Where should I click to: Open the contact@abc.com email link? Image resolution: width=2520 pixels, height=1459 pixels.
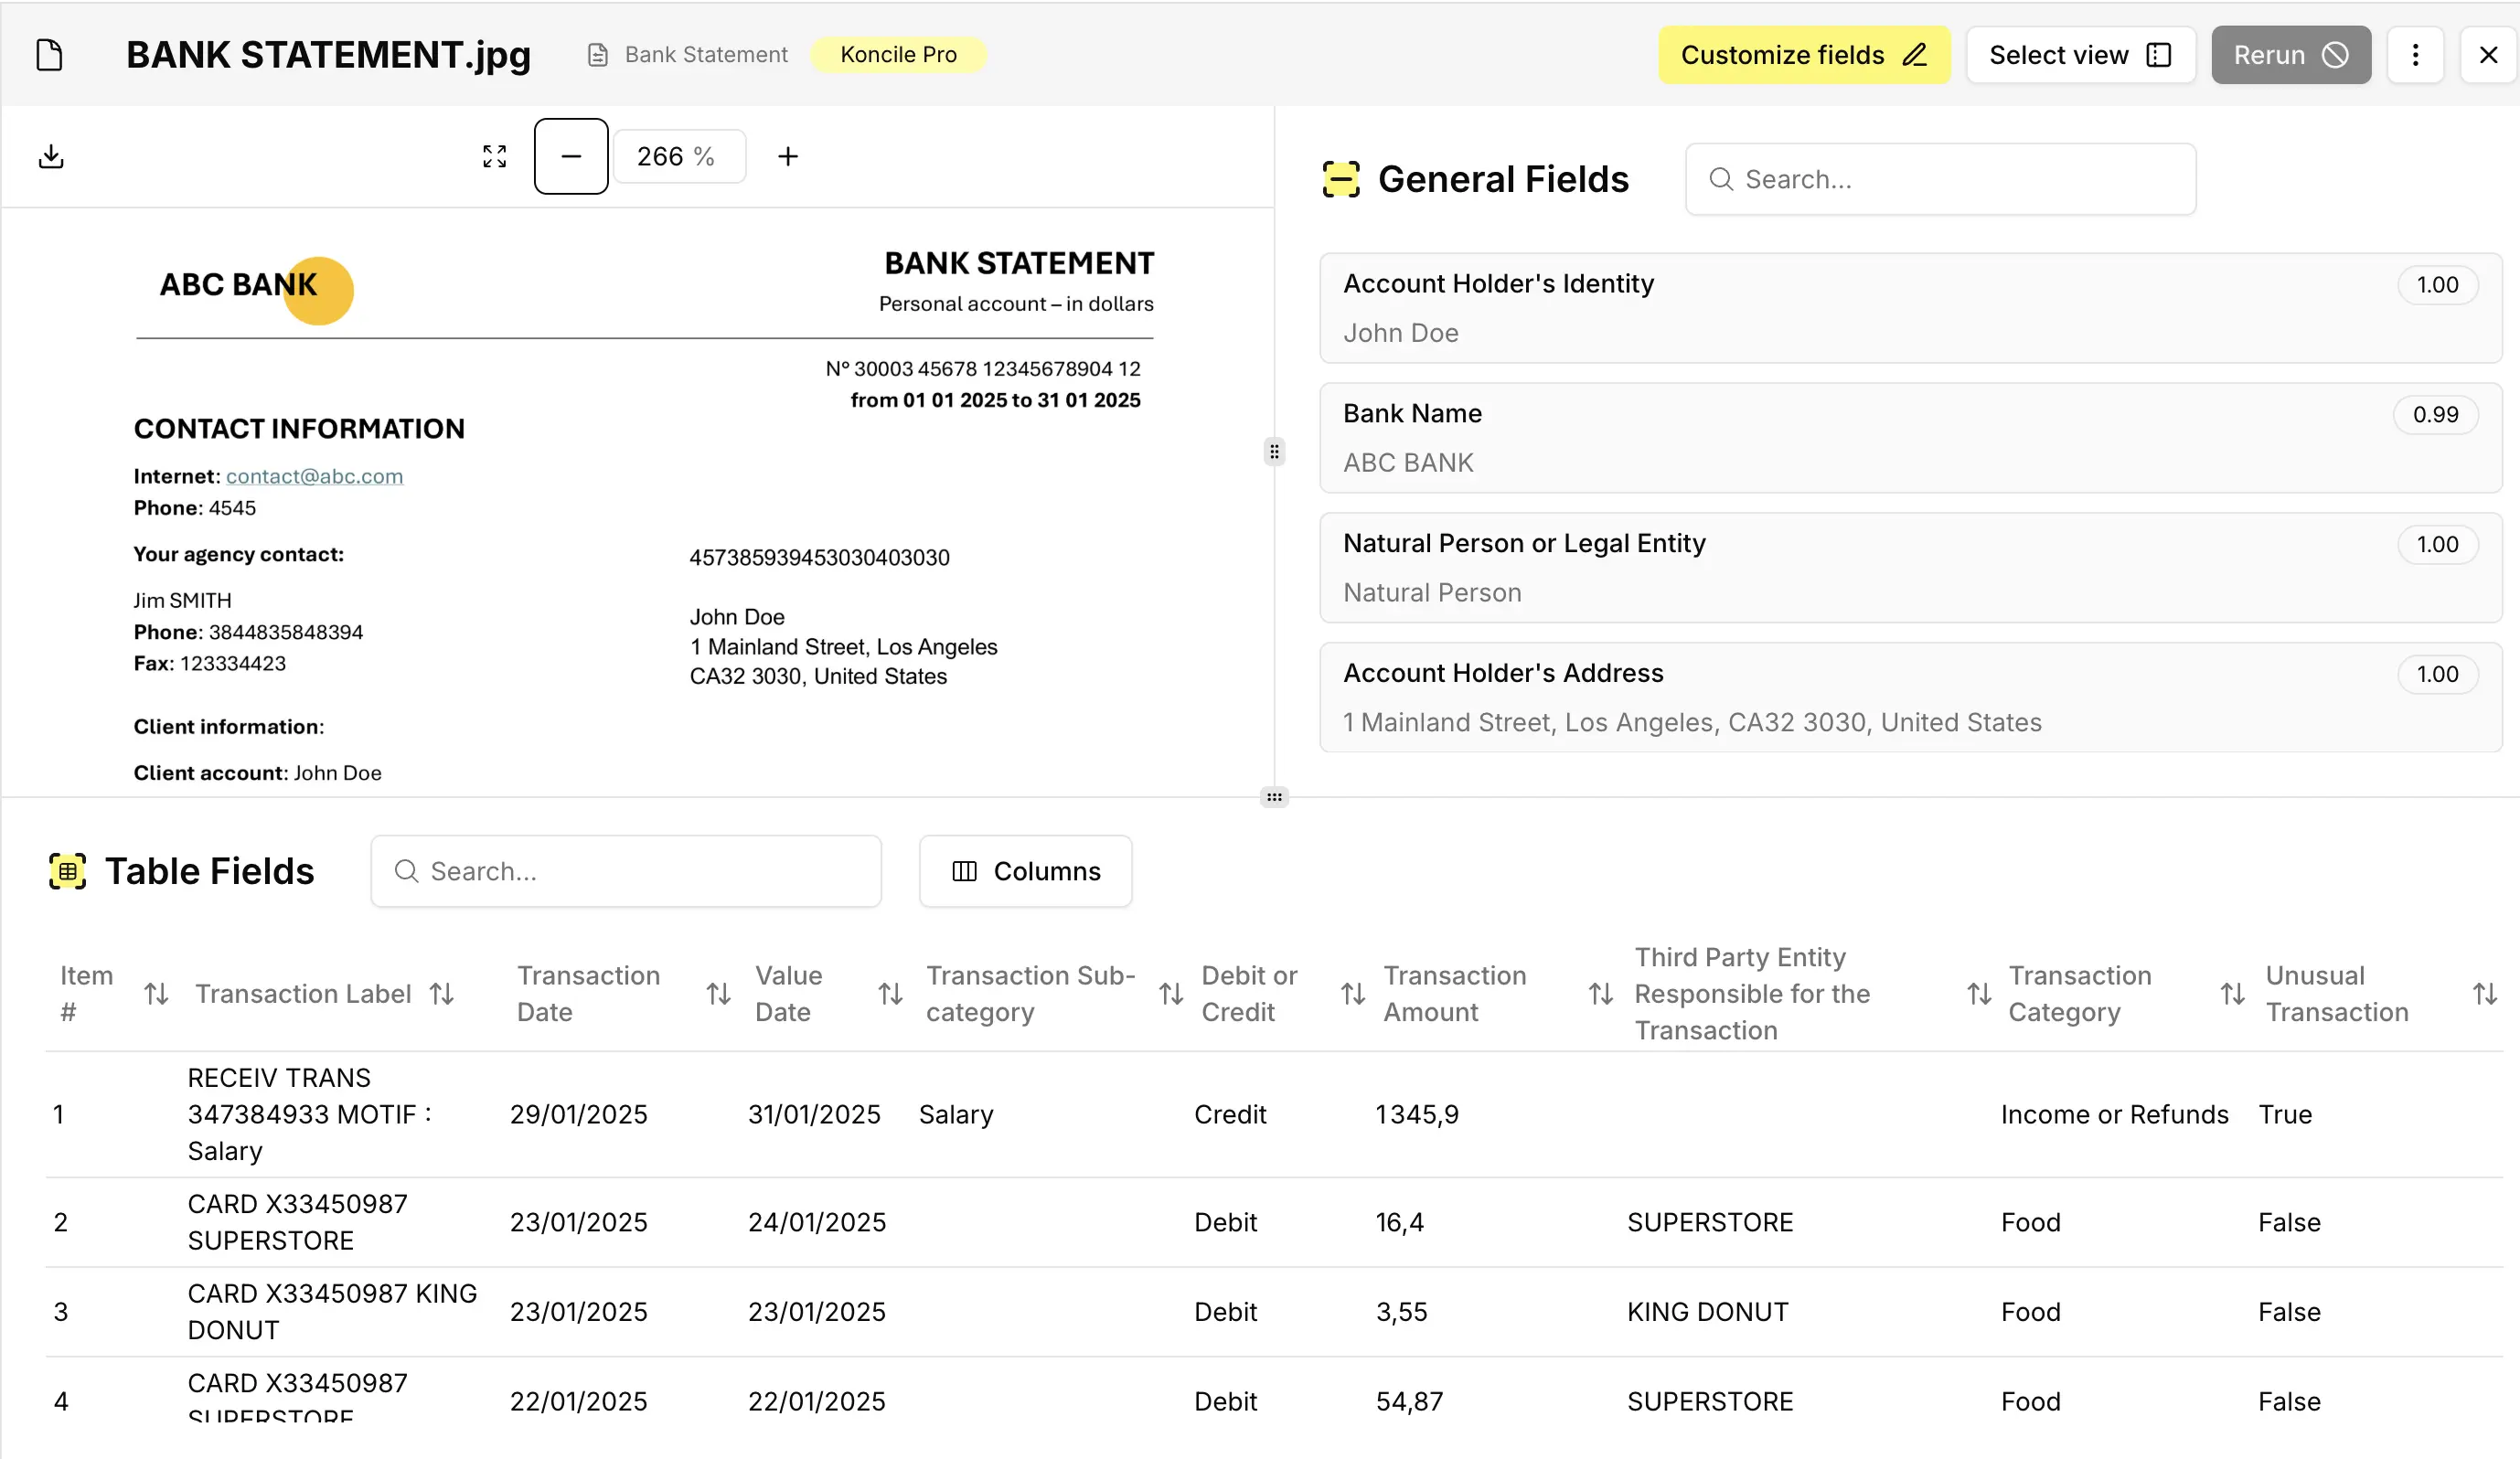pyautogui.click(x=315, y=476)
